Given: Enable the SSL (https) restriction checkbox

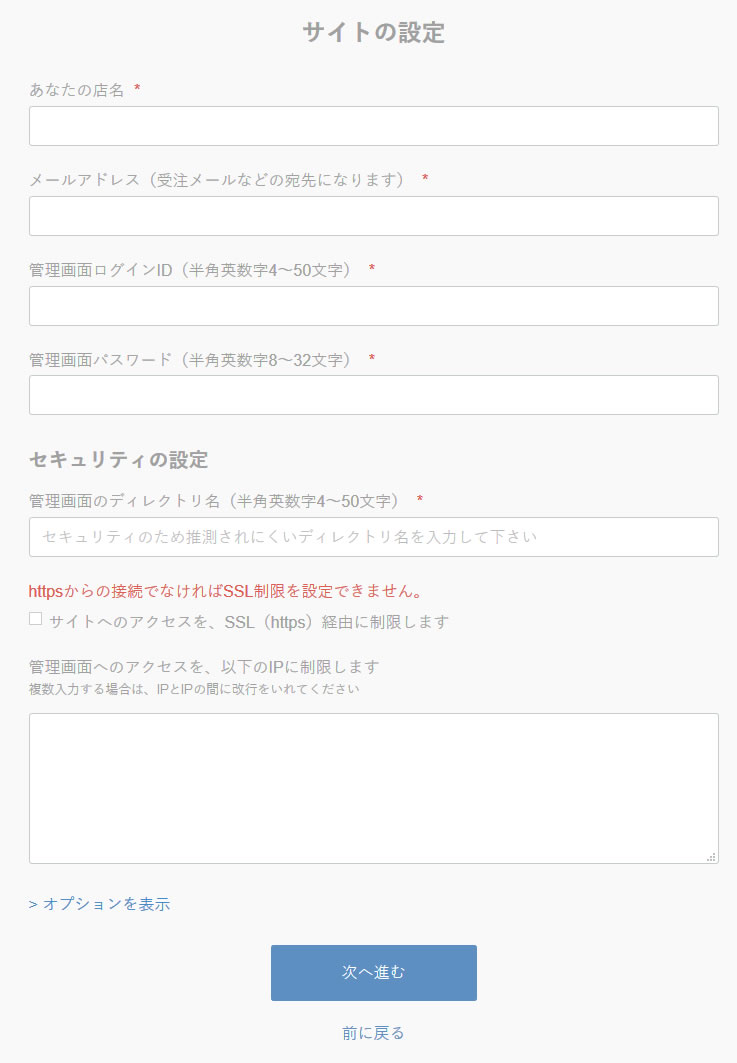Looking at the screenshot, I should [35, 619].
